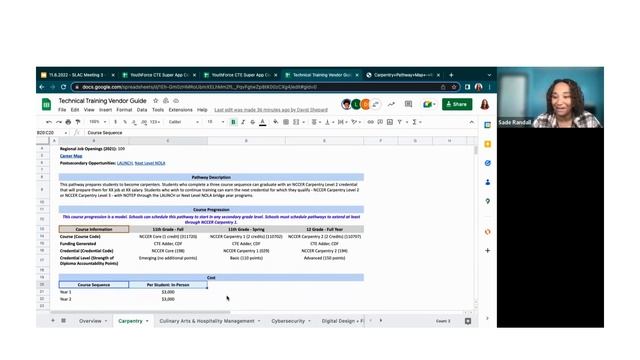Open the text color picker
The width and height of the screenshot is (640, 360).
(x=262, y=122)
